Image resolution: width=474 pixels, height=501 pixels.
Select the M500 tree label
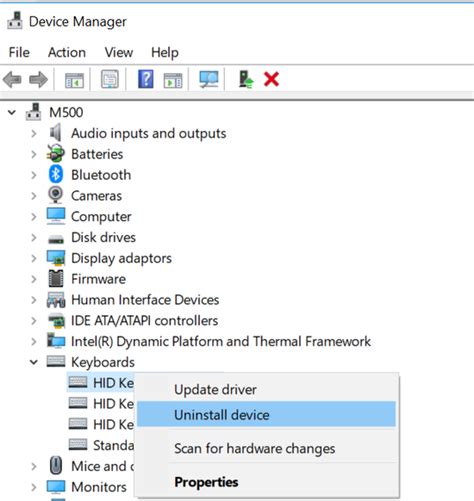click(x=66, y=112)
